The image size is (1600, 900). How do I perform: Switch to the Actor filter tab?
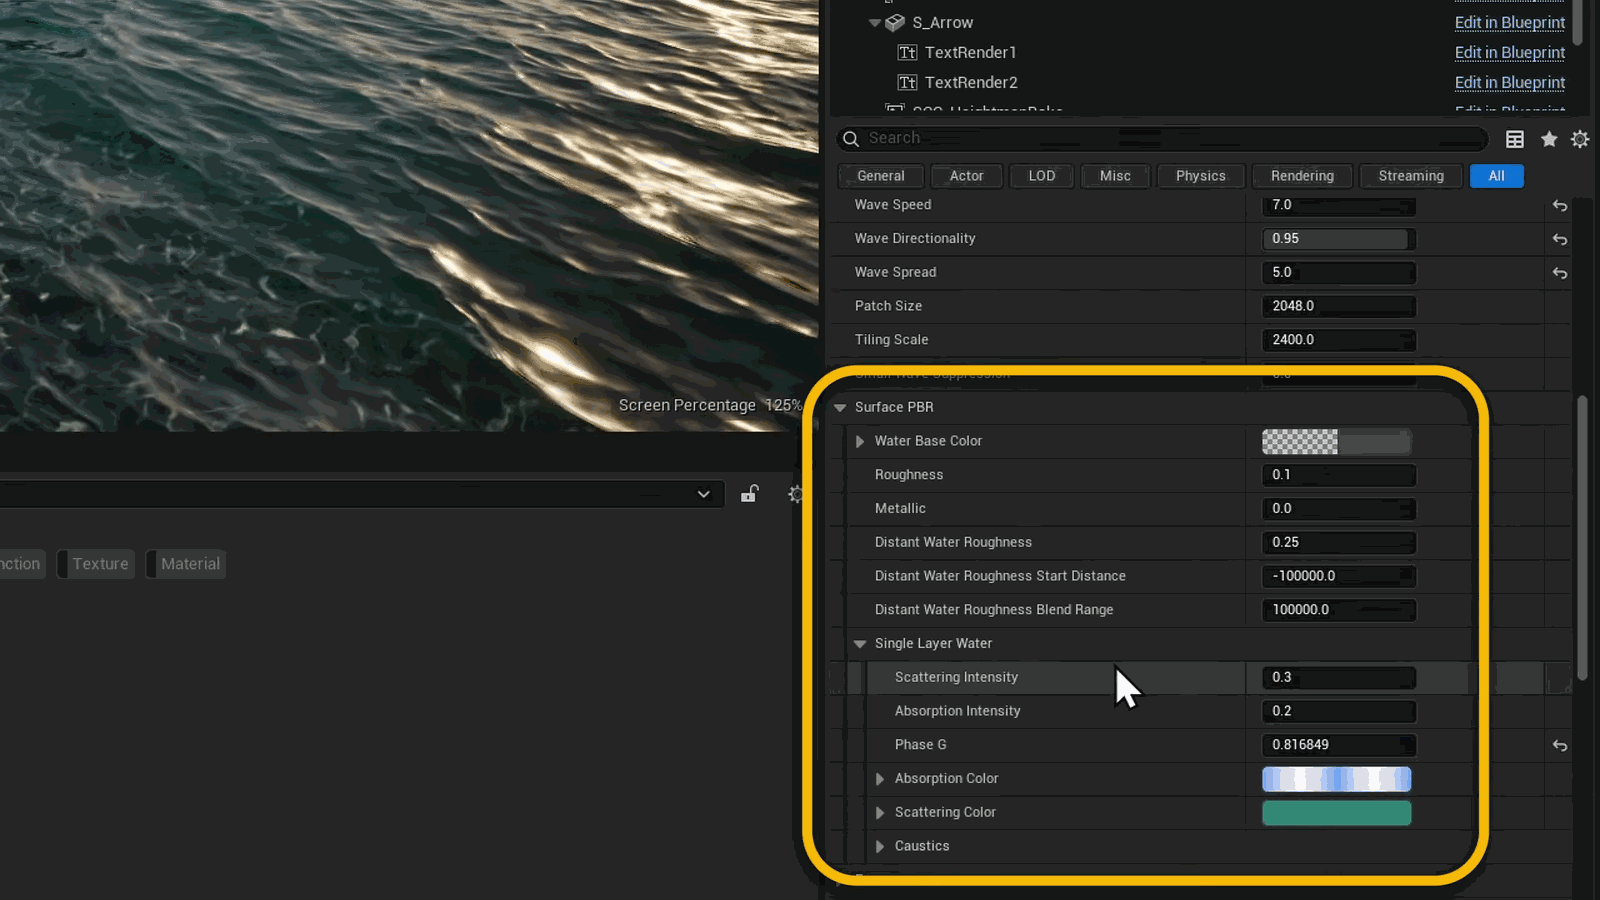pos(966,176)
